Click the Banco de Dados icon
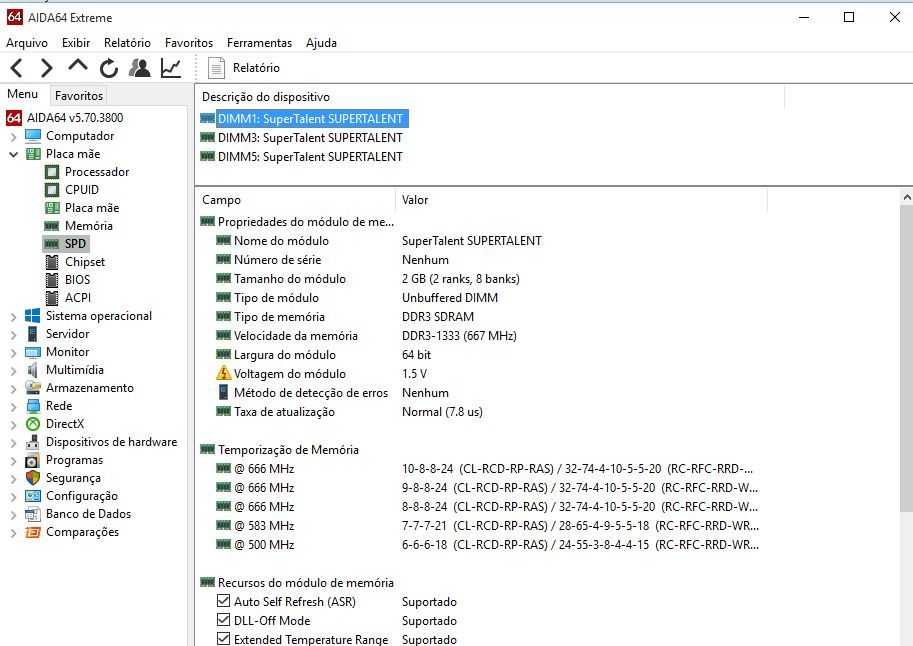 tap(33, 514)
